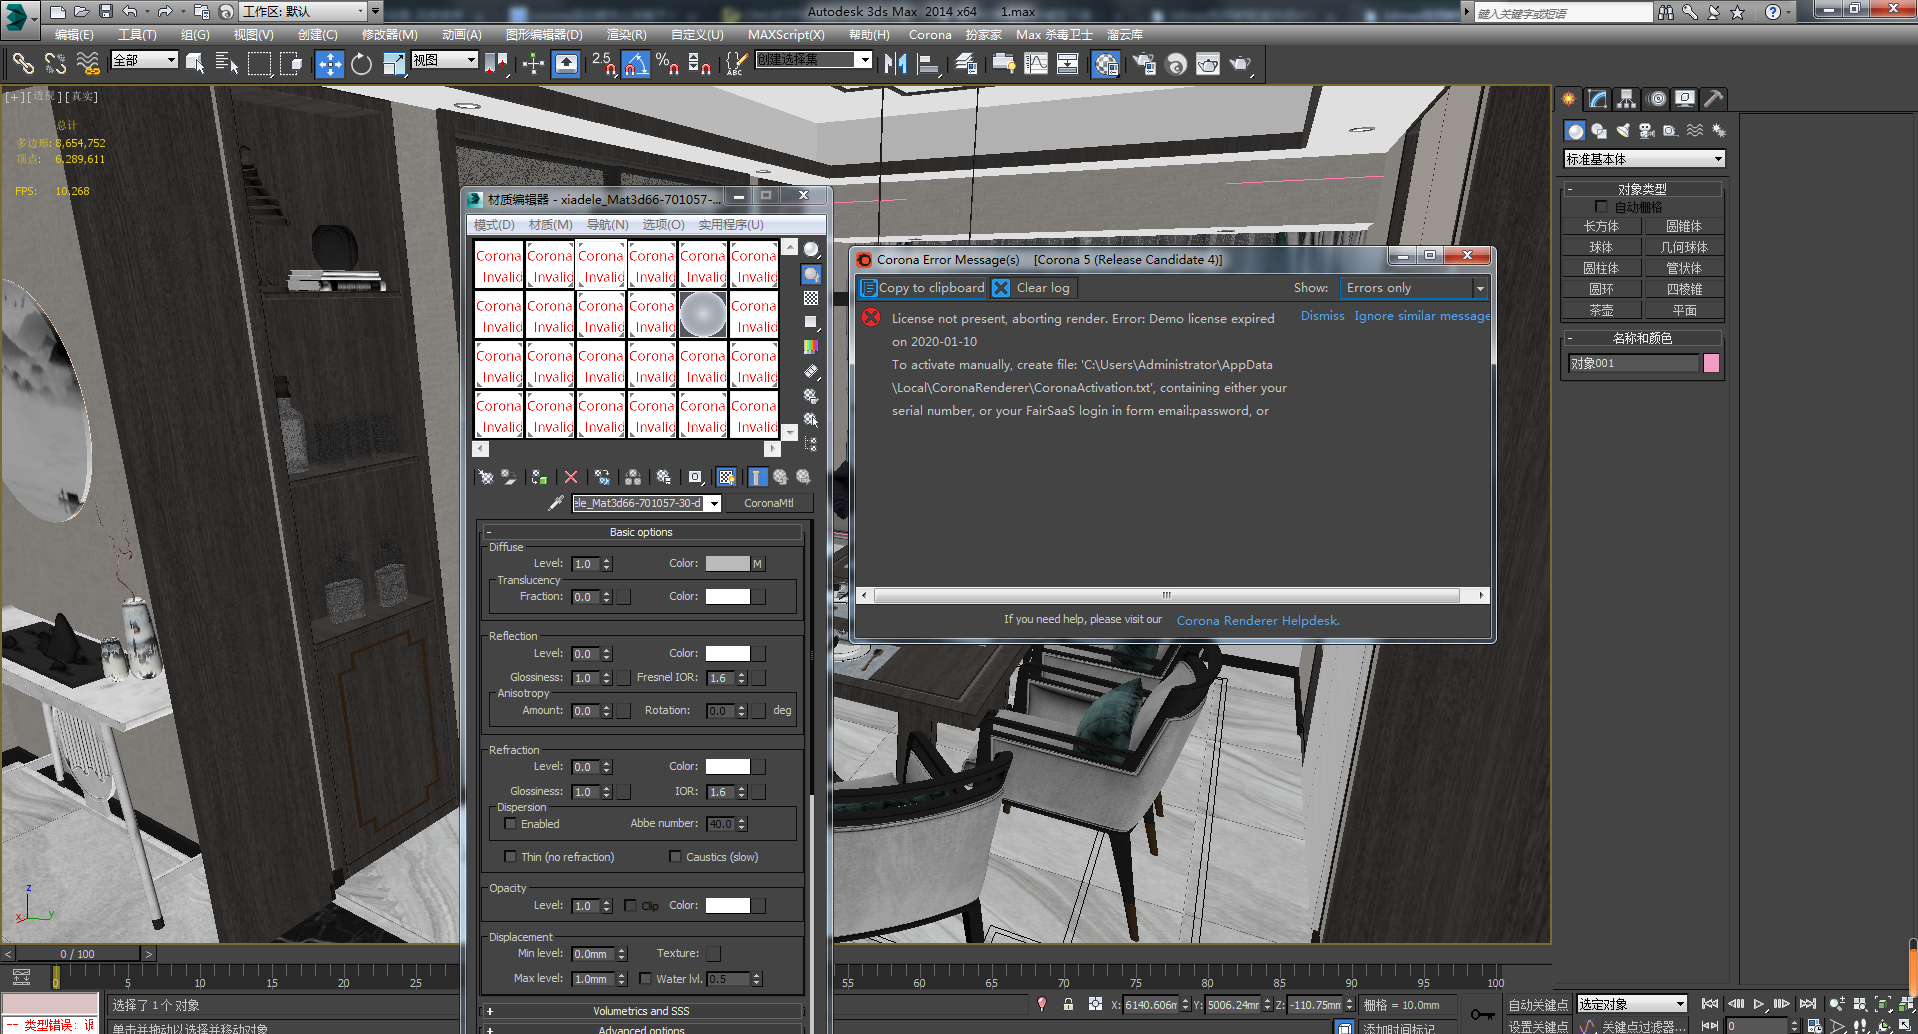This screenshot has width=1918, height=1034.
Task: Click the eyedropper pick material icon
Action: tap(556, 503)
